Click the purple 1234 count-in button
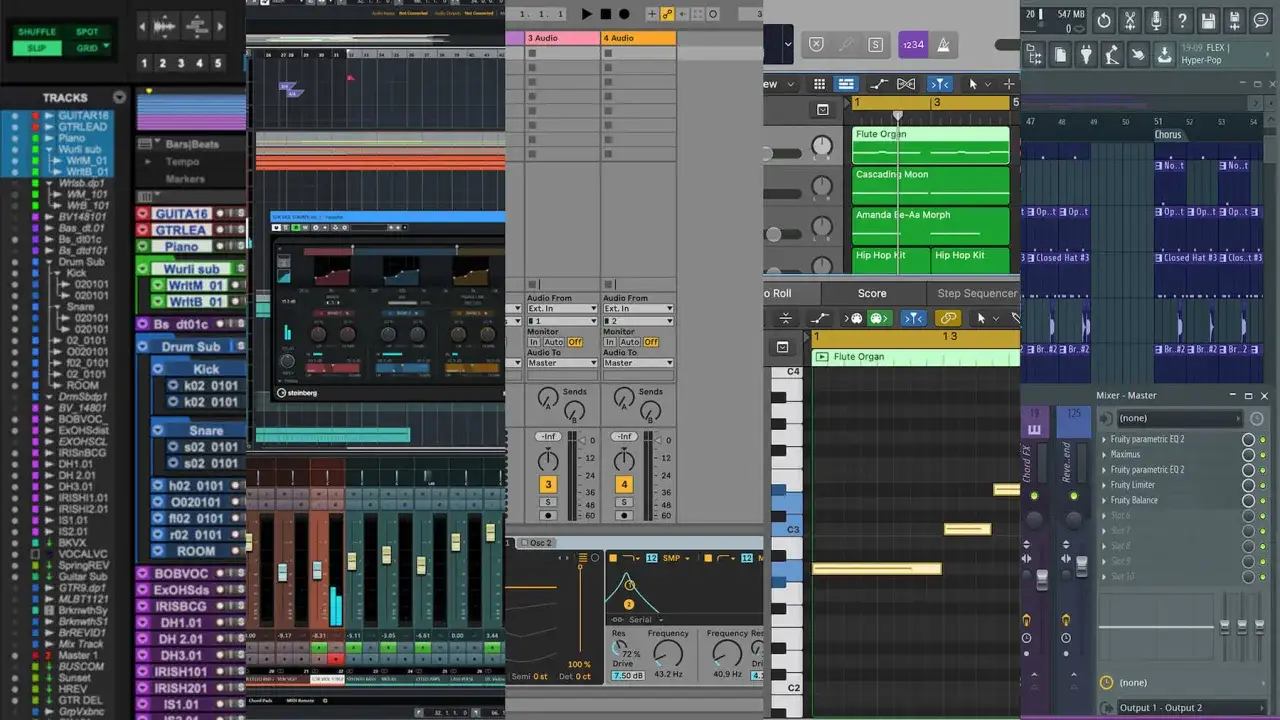Viewport: 1280px width, 720px height. (x=913, y=45)
